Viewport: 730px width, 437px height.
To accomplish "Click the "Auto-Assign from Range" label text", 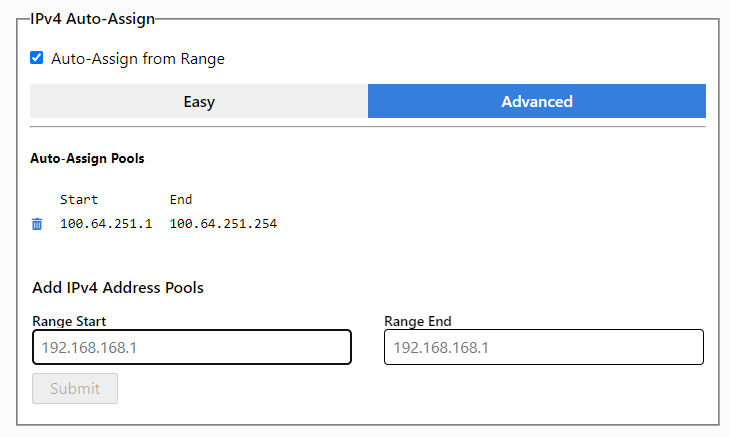I will point(137,59).
